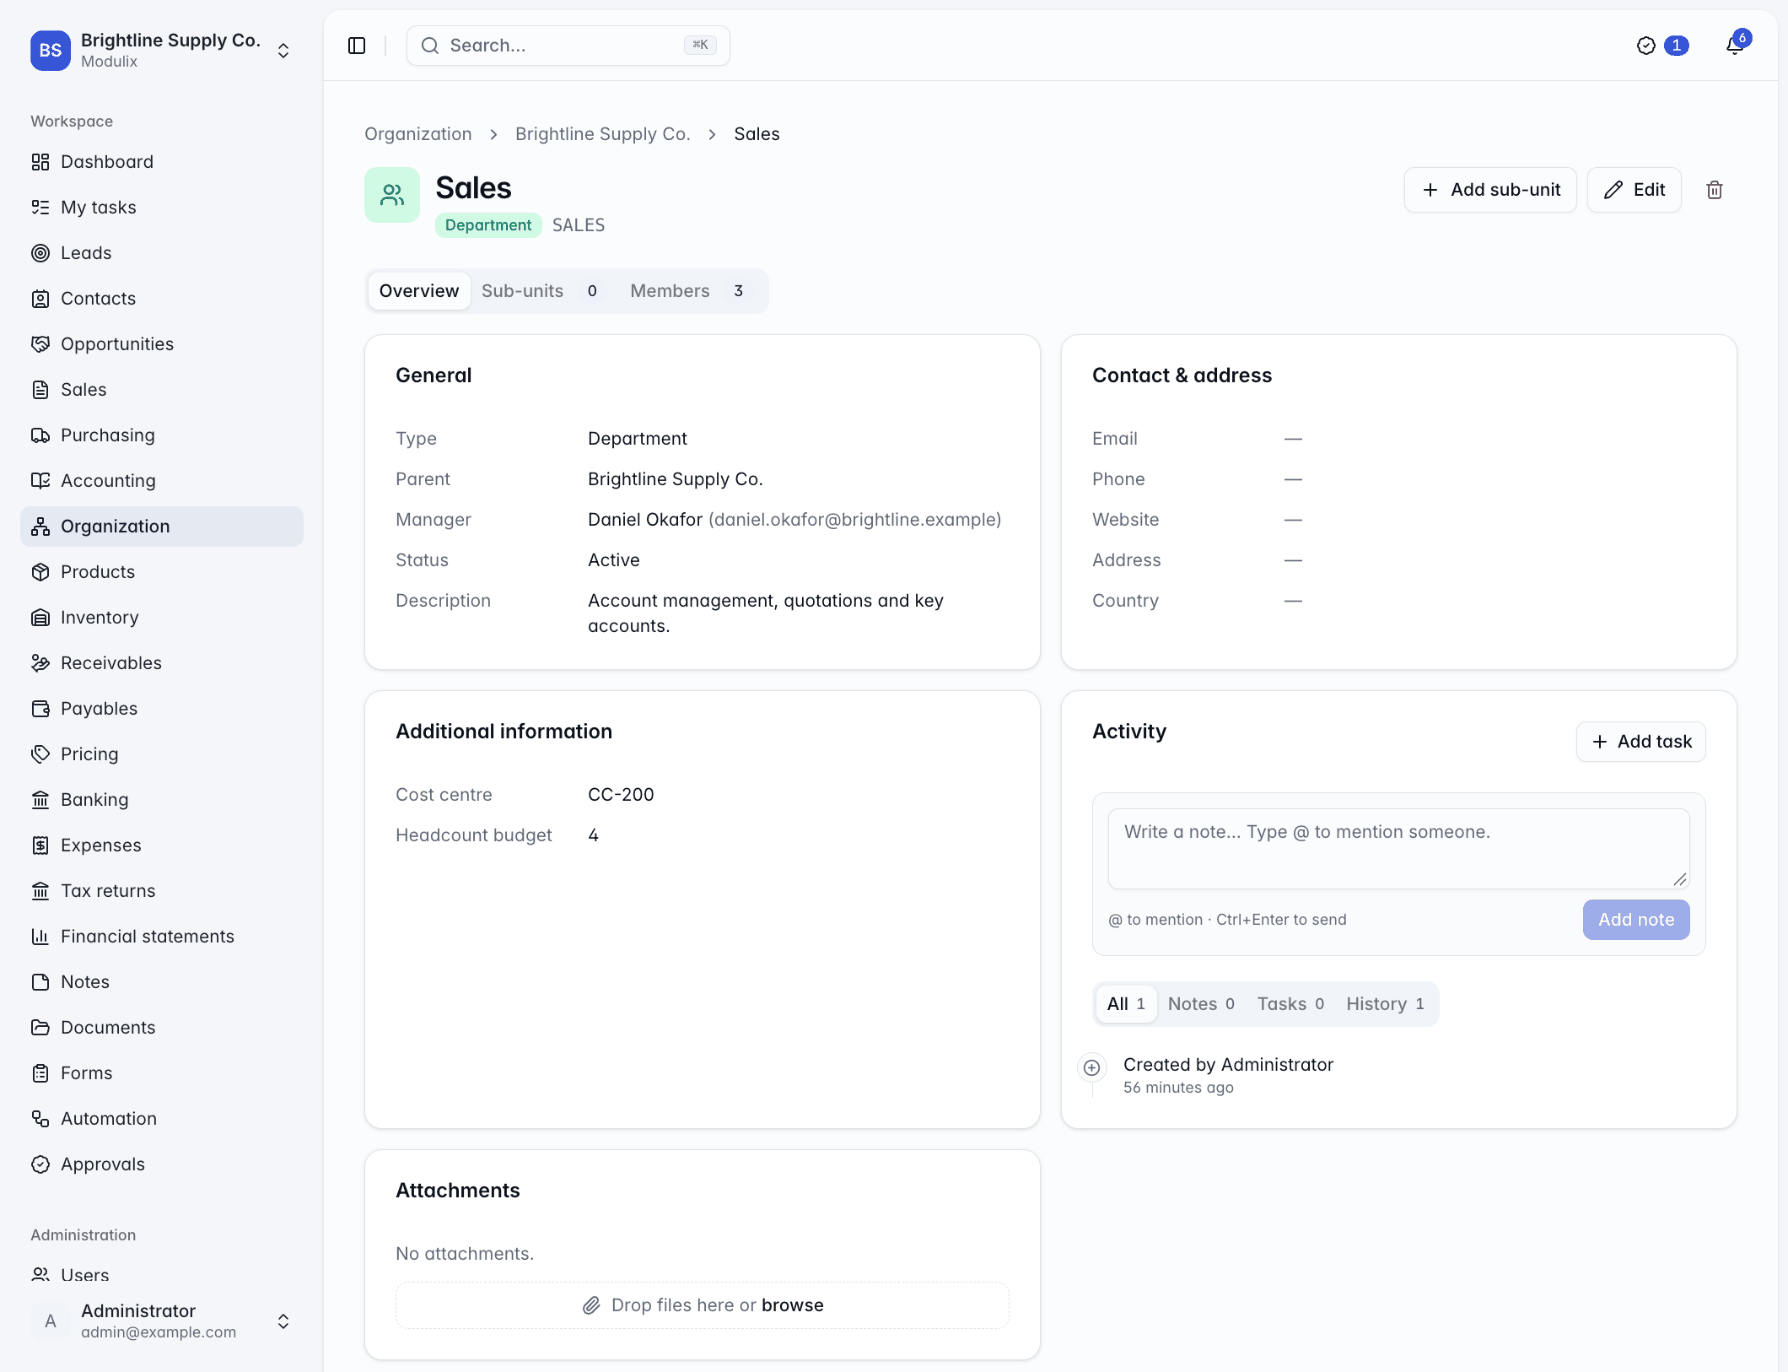Expand the Administrator account menu
This screenshot has height=1372, width=1788.
coord(161,1321)
